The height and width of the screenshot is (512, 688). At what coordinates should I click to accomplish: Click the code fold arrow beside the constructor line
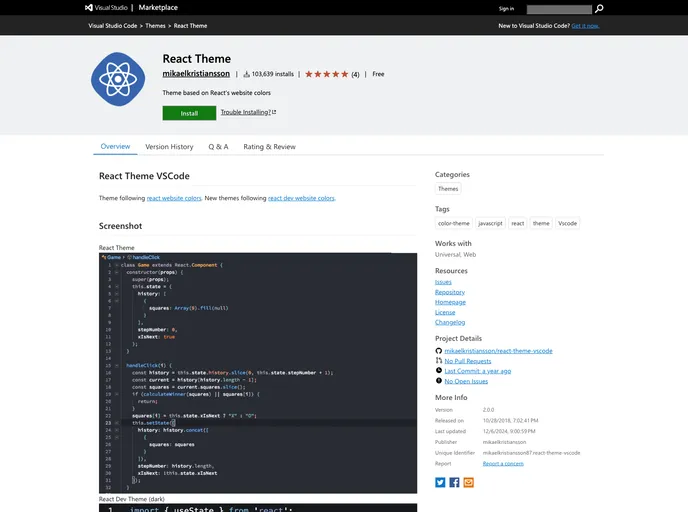click(117, 271)
